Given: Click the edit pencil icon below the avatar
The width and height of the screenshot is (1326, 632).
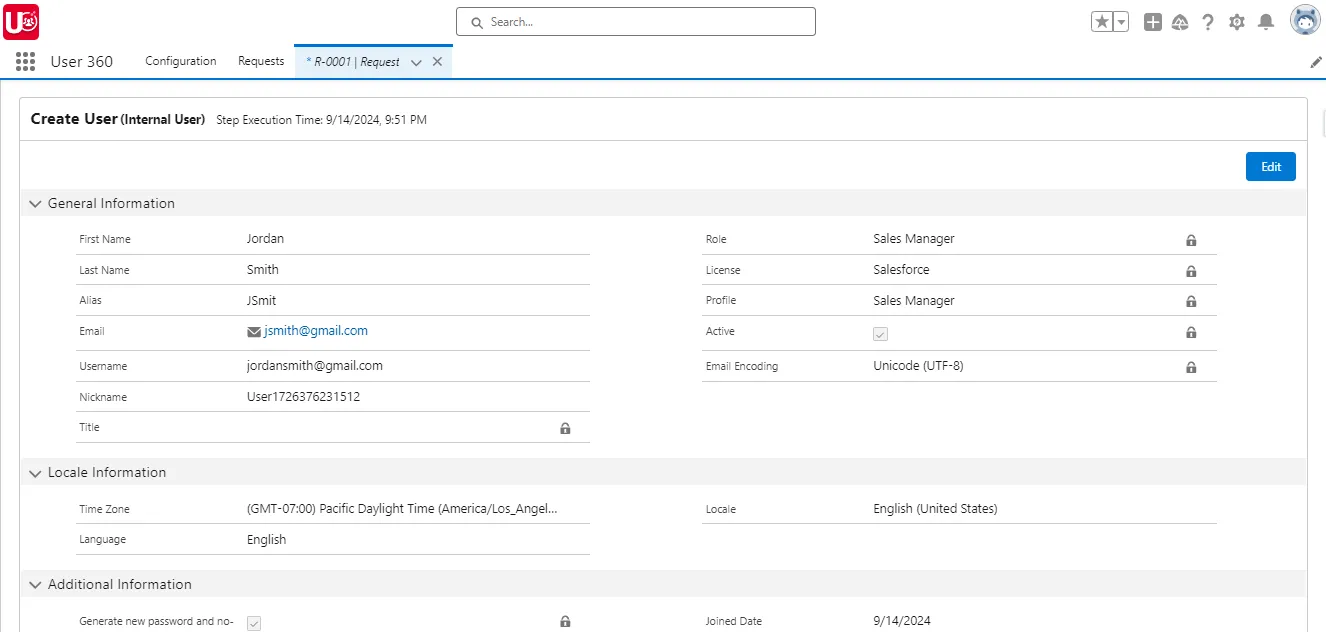Looking at the screenshot, I should point(1316,61).
